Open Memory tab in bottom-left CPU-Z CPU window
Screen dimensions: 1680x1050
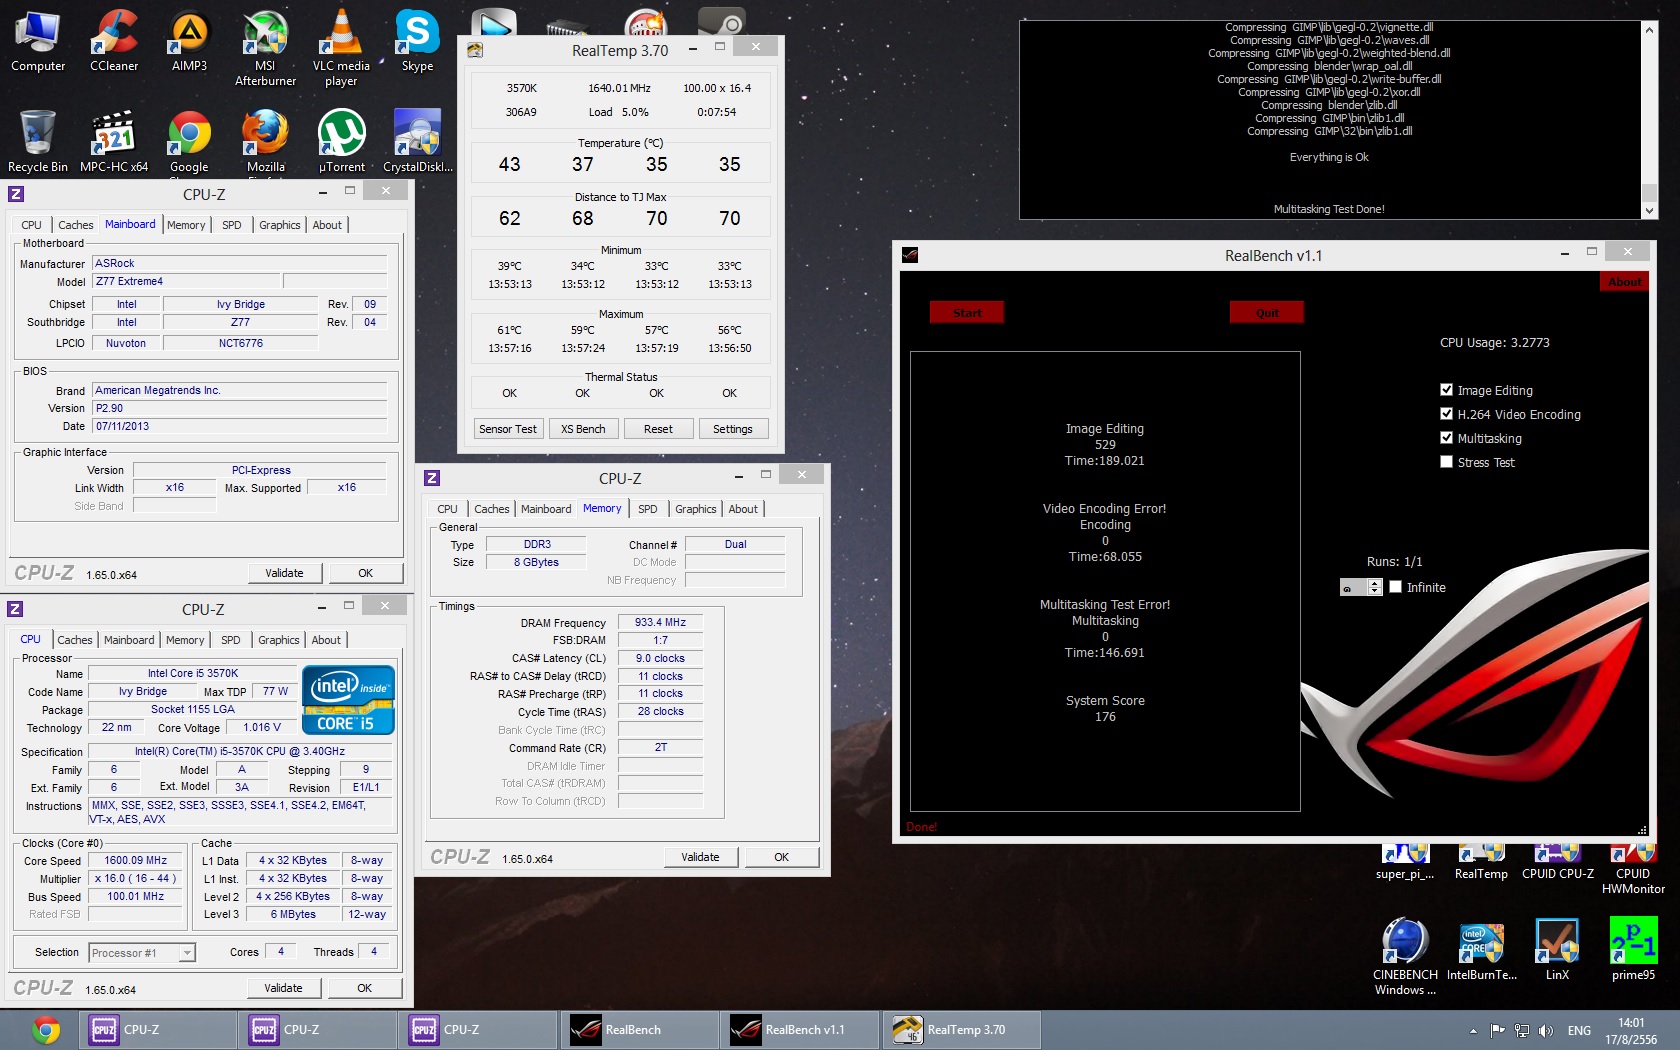185,640
